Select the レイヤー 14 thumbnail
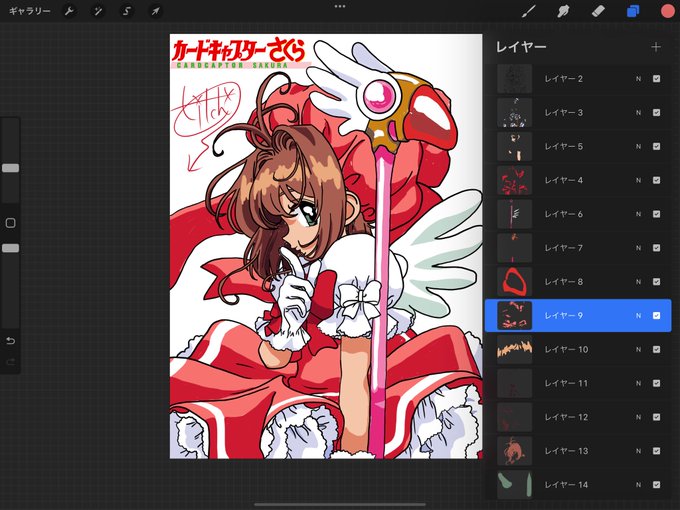Image resolution: width=680 pixels, height=510 pixels. [514, 484]
